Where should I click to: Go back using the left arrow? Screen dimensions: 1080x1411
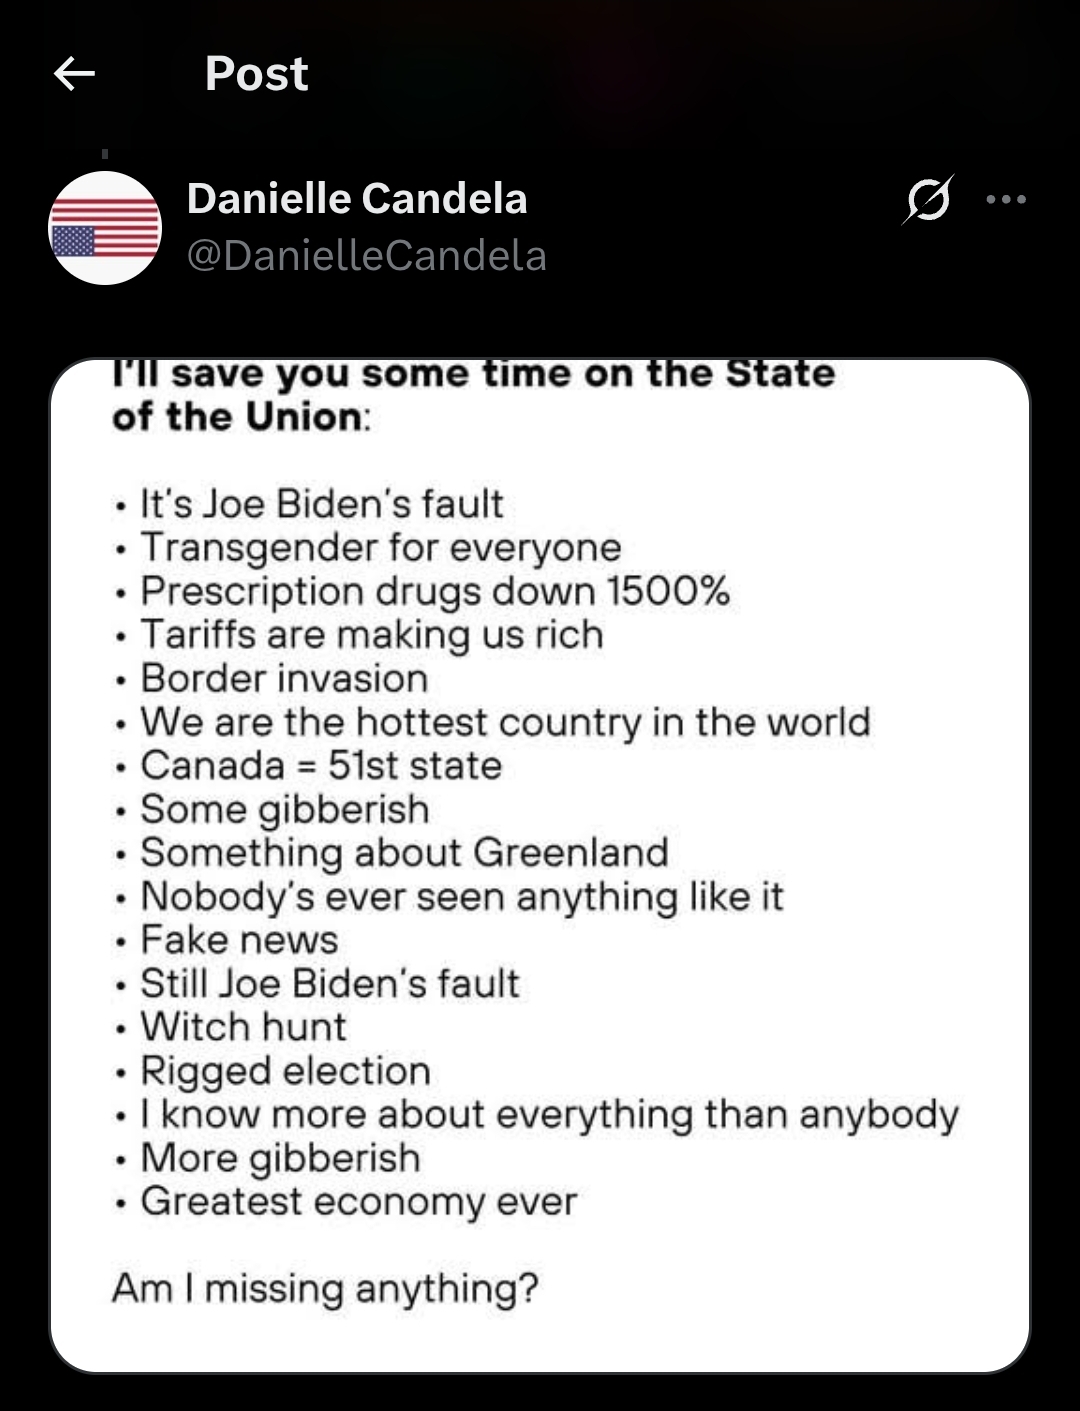(x=74, y=73)
